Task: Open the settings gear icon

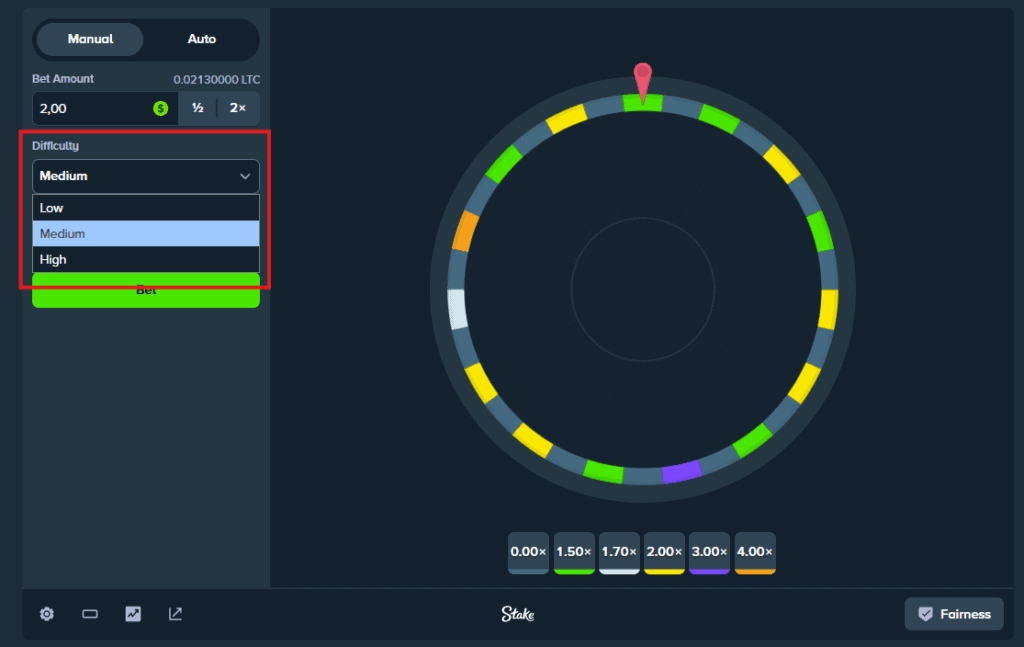Action: click(46, 614)
